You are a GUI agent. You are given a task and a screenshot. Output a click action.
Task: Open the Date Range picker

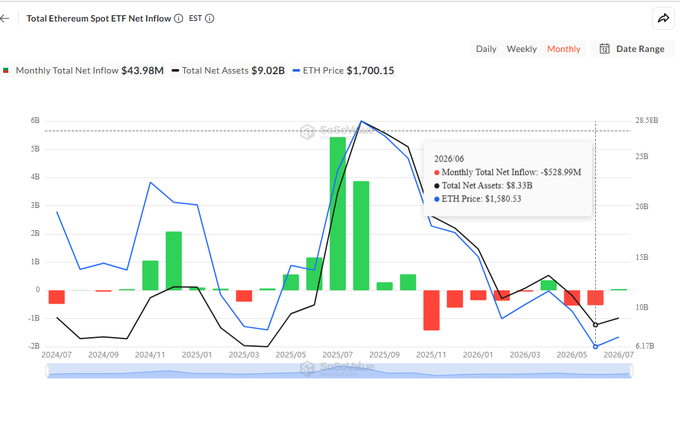(632, 49)
